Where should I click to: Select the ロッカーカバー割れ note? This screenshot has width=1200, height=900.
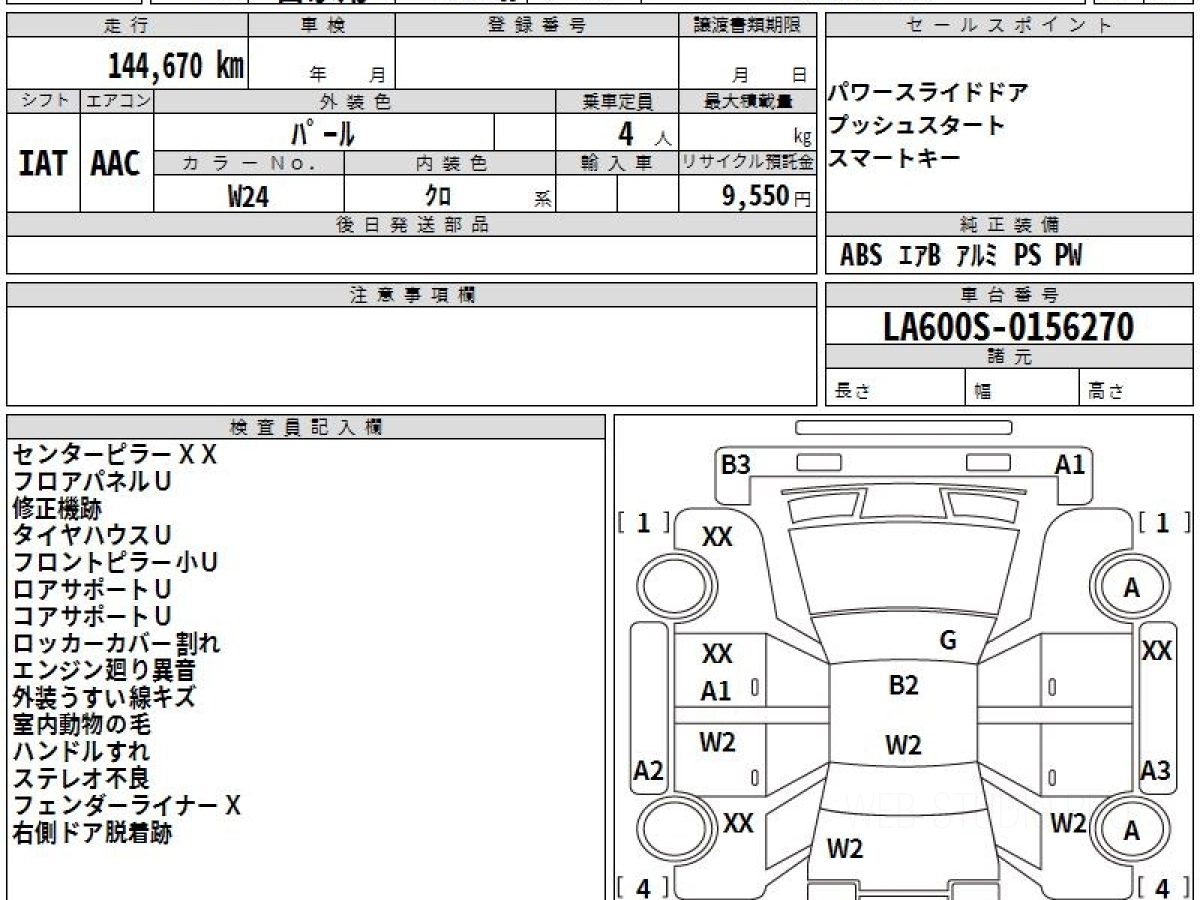(116, 644)
